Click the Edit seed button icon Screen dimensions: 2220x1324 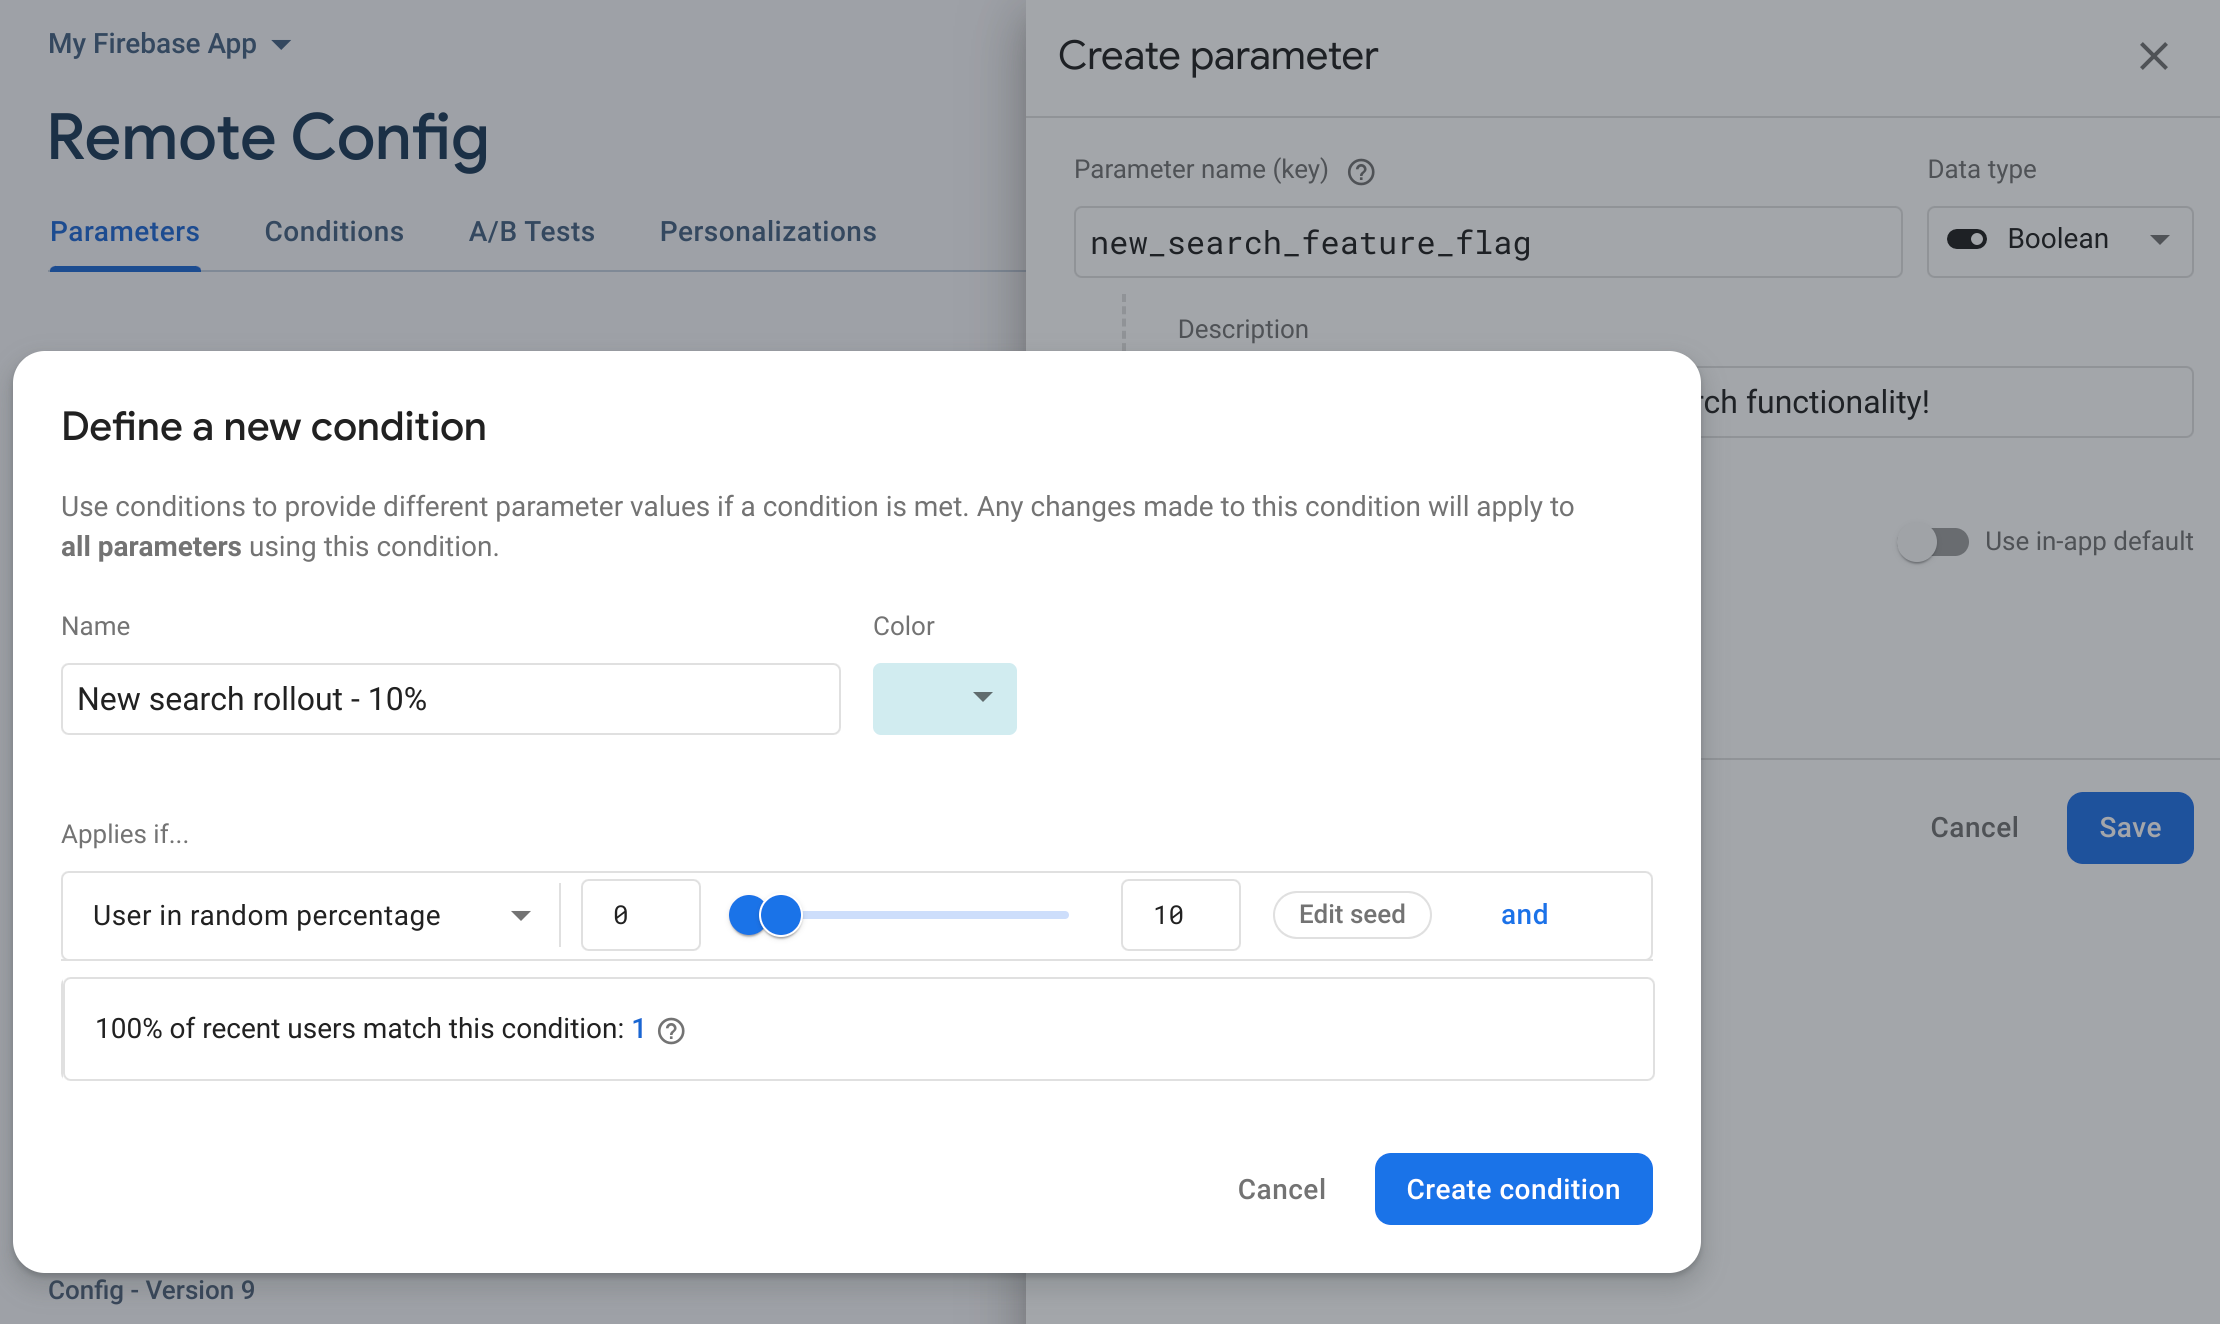pyautogui.click(x=1352, y=913)
